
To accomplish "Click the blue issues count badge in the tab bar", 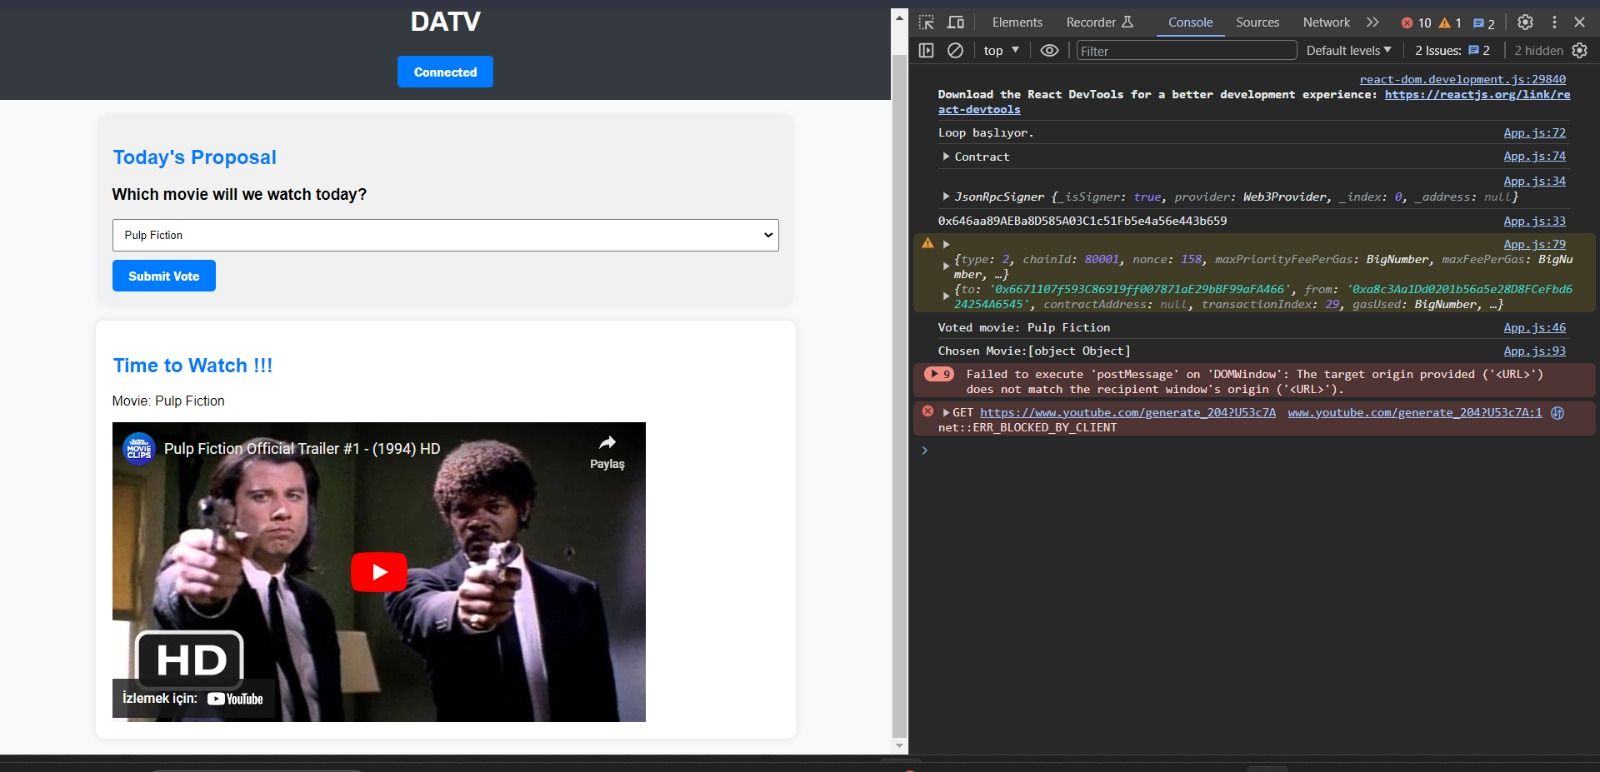I will click(x=1484, y=23).
